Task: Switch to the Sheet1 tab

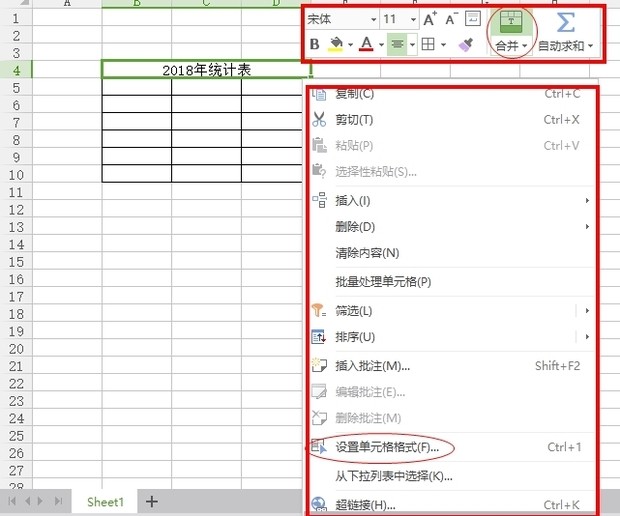Action: pos(105,502)
